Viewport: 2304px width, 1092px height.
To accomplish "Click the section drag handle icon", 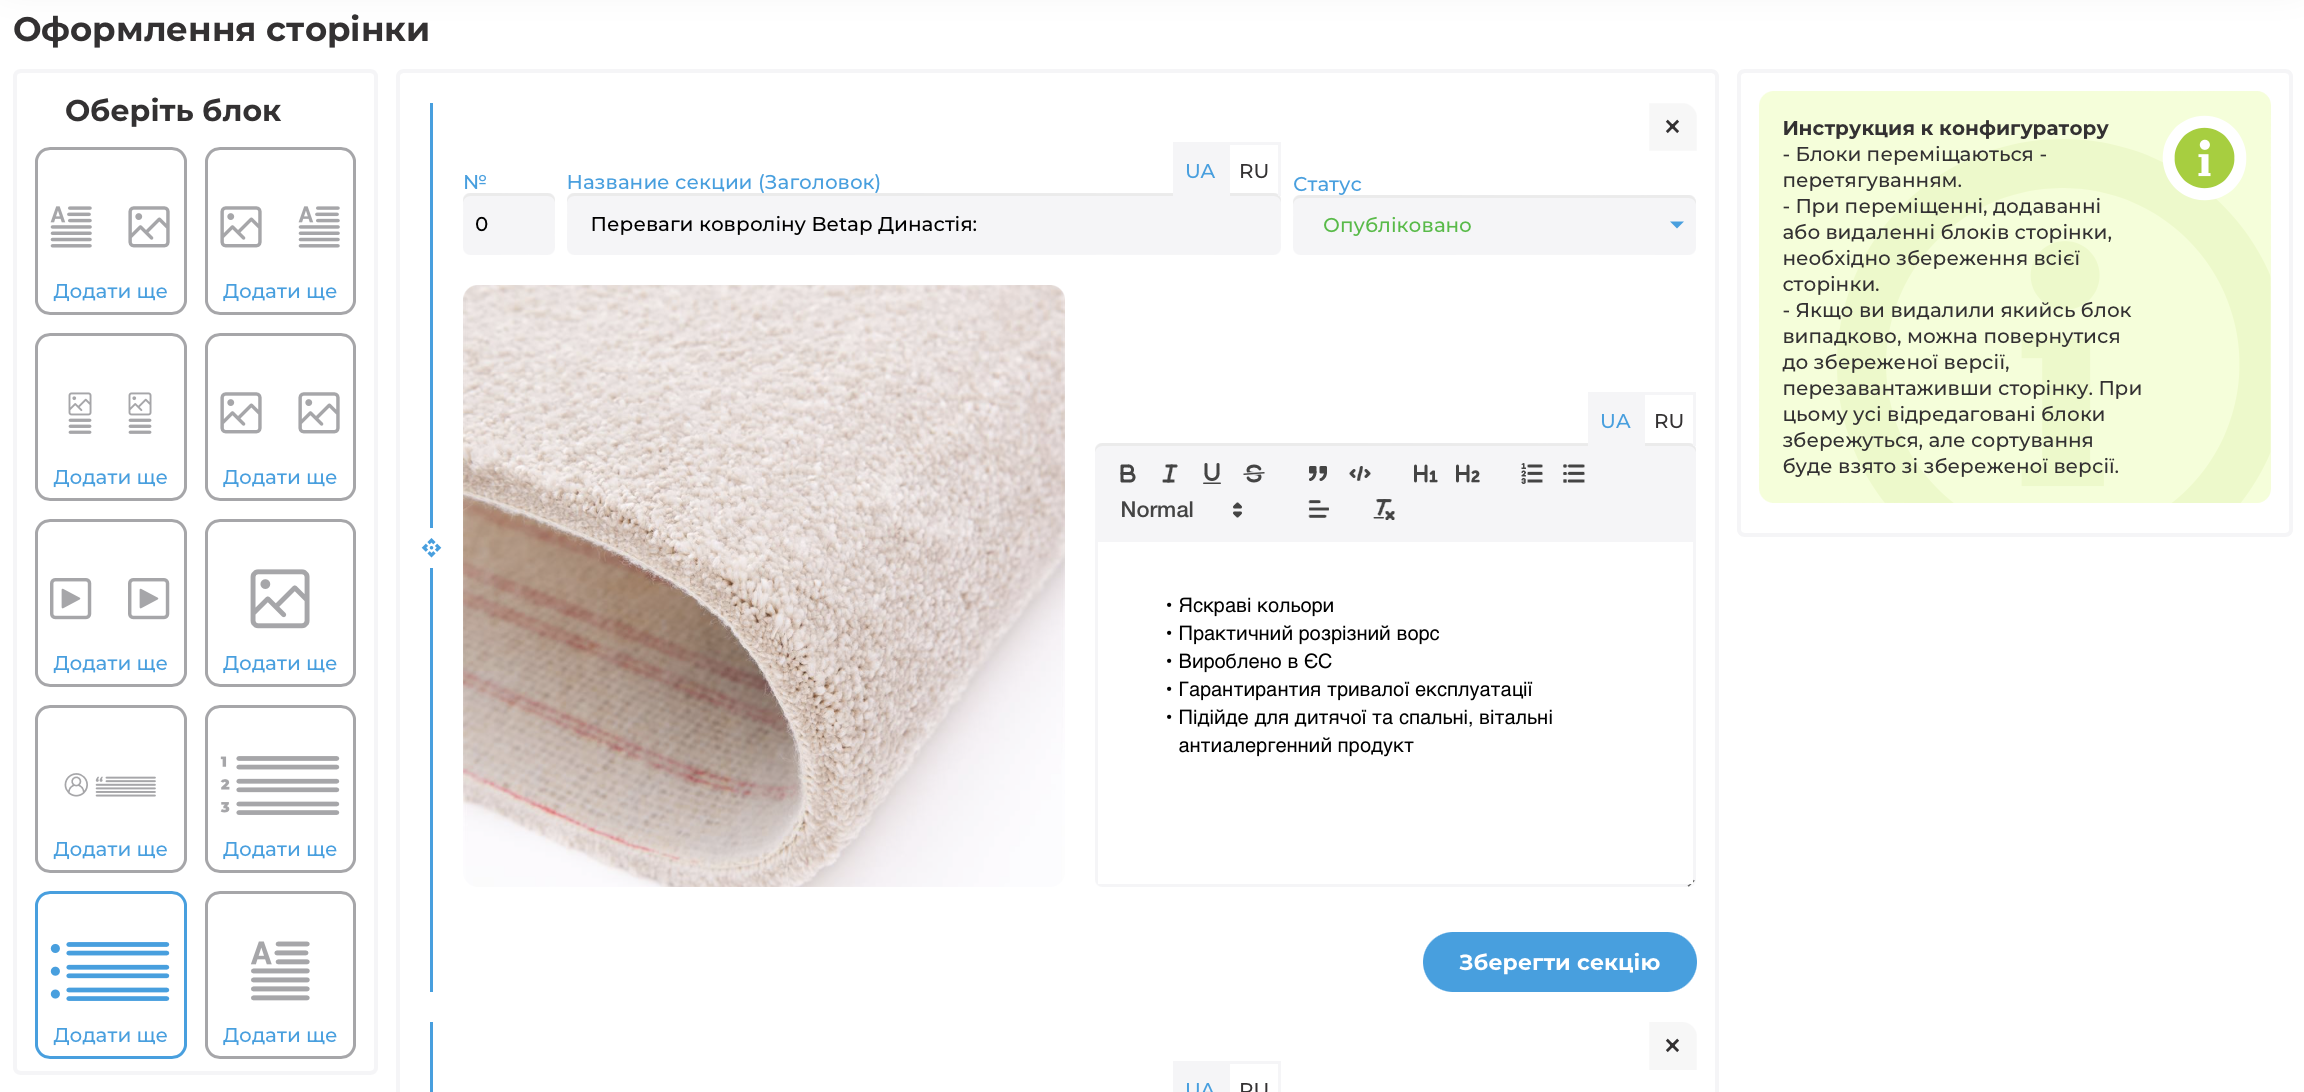I will click(x=431, y=547).
